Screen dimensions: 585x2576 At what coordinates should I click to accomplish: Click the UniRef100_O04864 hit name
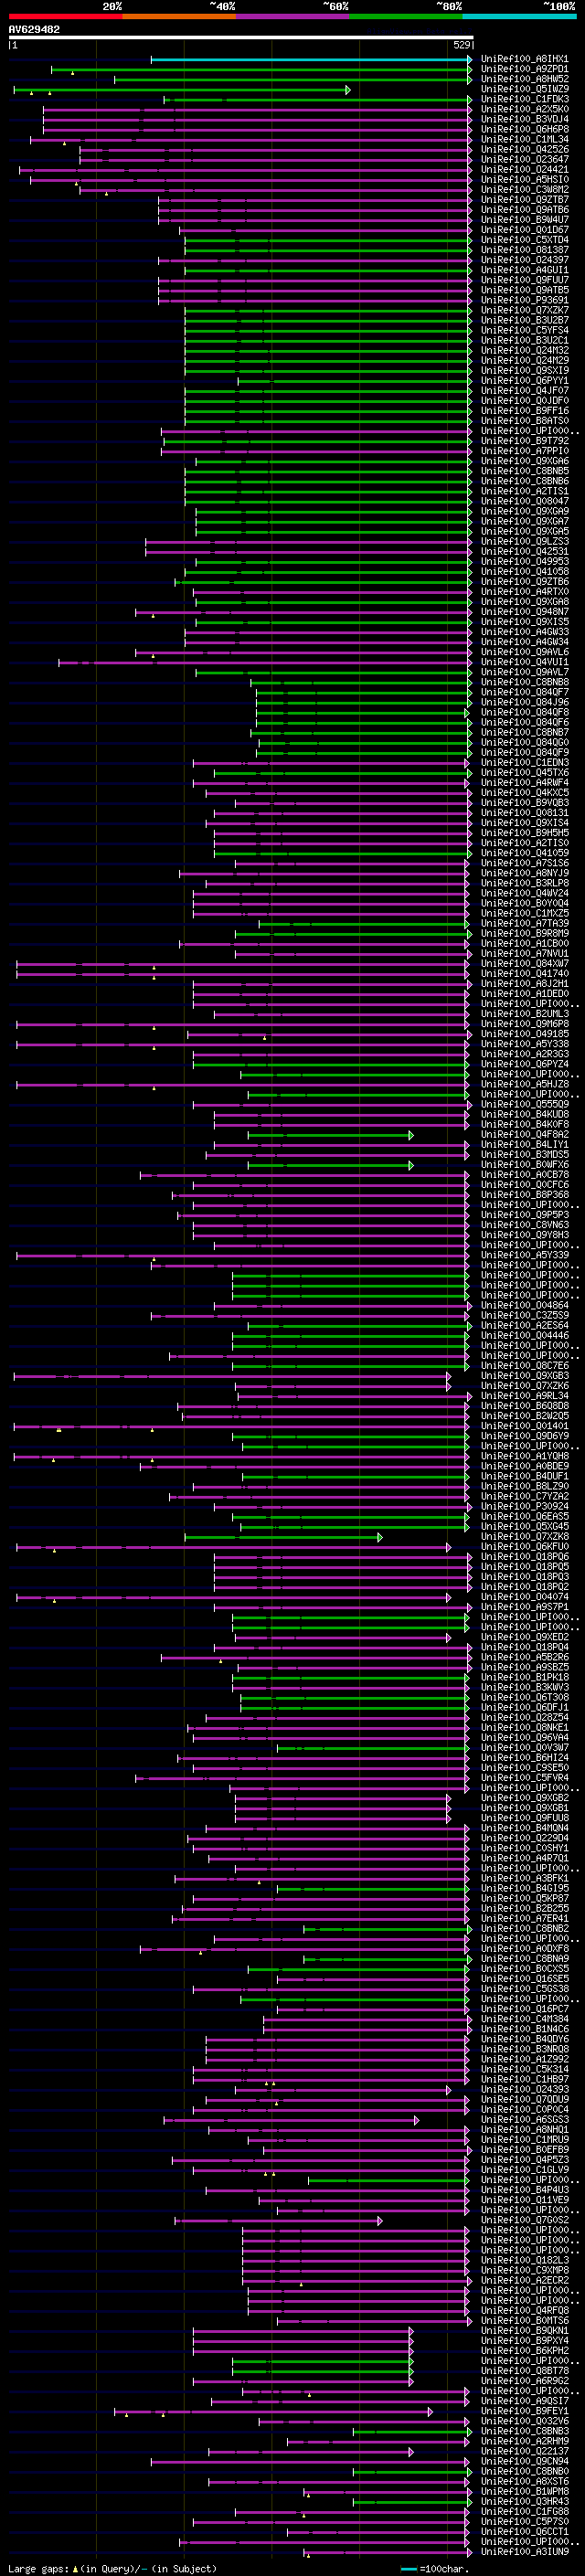[525, 1306]
